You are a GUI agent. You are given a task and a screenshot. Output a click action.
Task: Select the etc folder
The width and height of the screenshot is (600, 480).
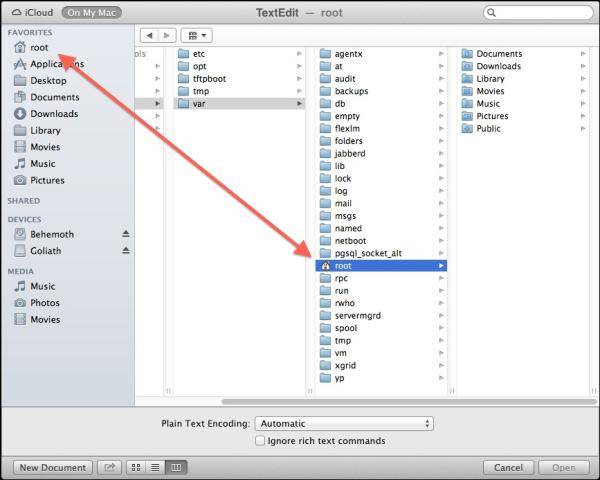coord(239,54)
